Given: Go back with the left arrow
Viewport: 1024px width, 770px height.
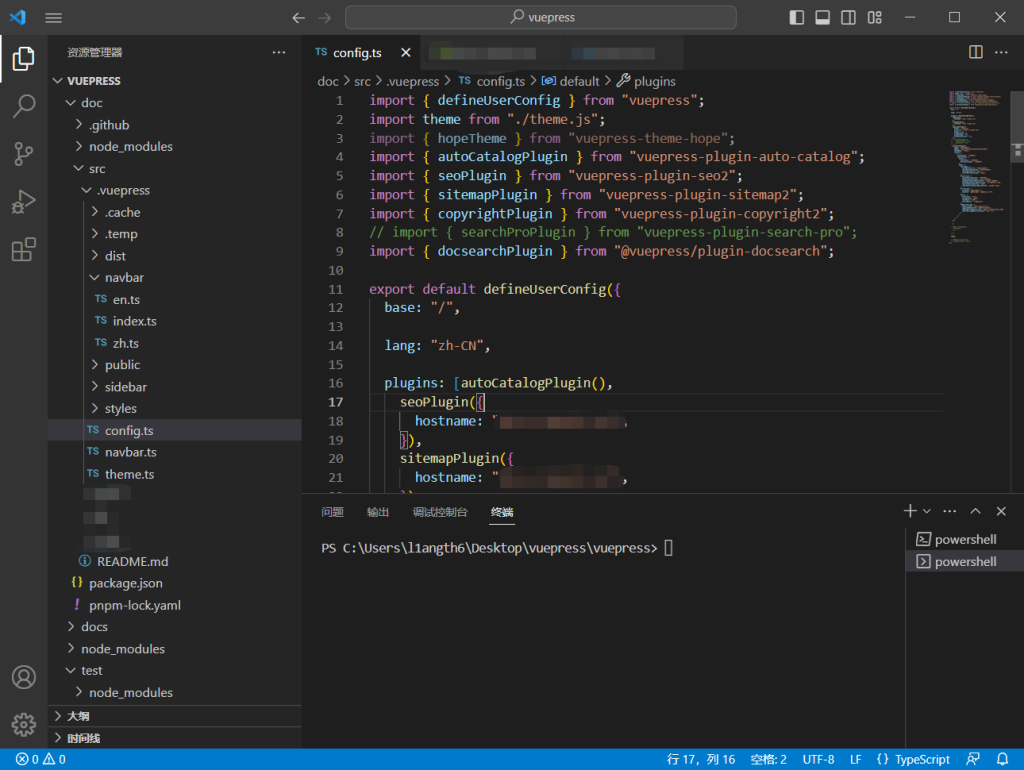Looking at the screenshot, I should pos(298,18).
